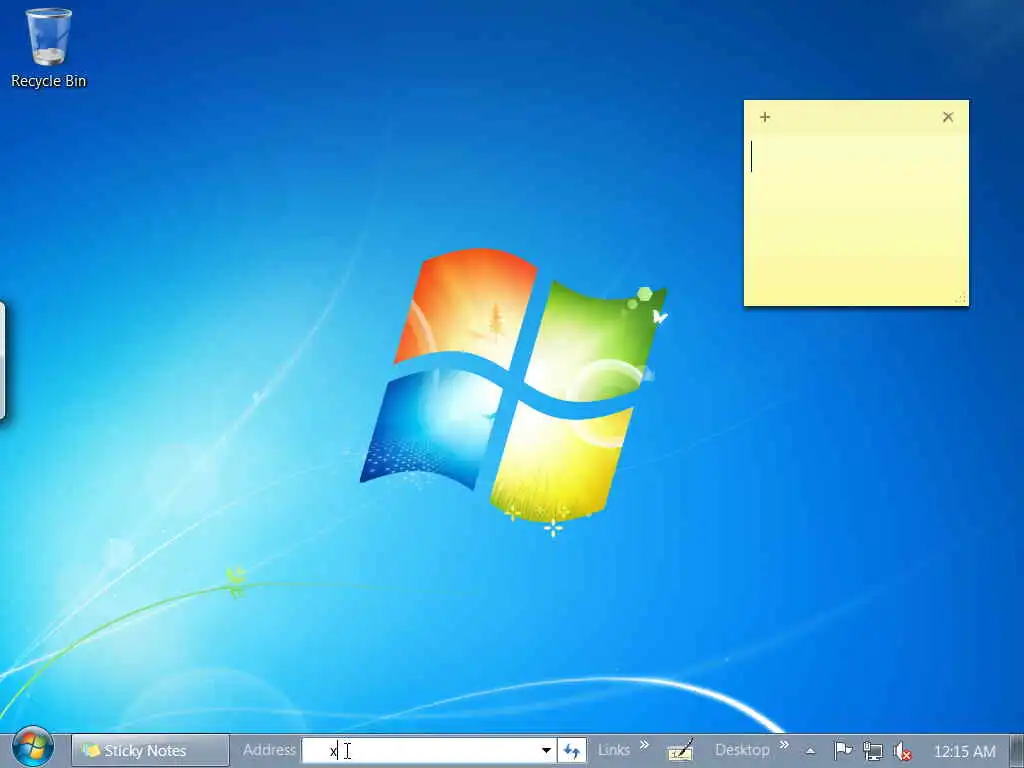The image size is (1024, 768).
Task: Open the docked input panel tab at left edge
Action: click(x=3, y=360)
